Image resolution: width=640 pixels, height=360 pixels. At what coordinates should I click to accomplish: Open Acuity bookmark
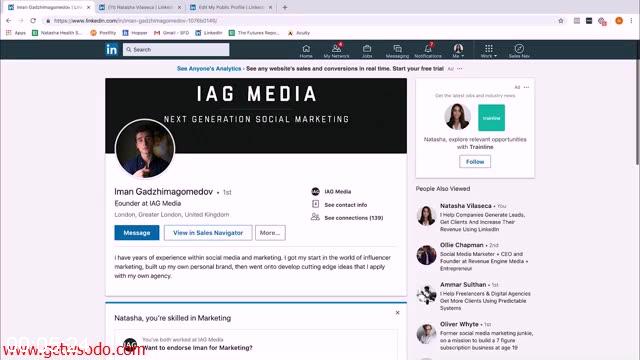point(299,33)
